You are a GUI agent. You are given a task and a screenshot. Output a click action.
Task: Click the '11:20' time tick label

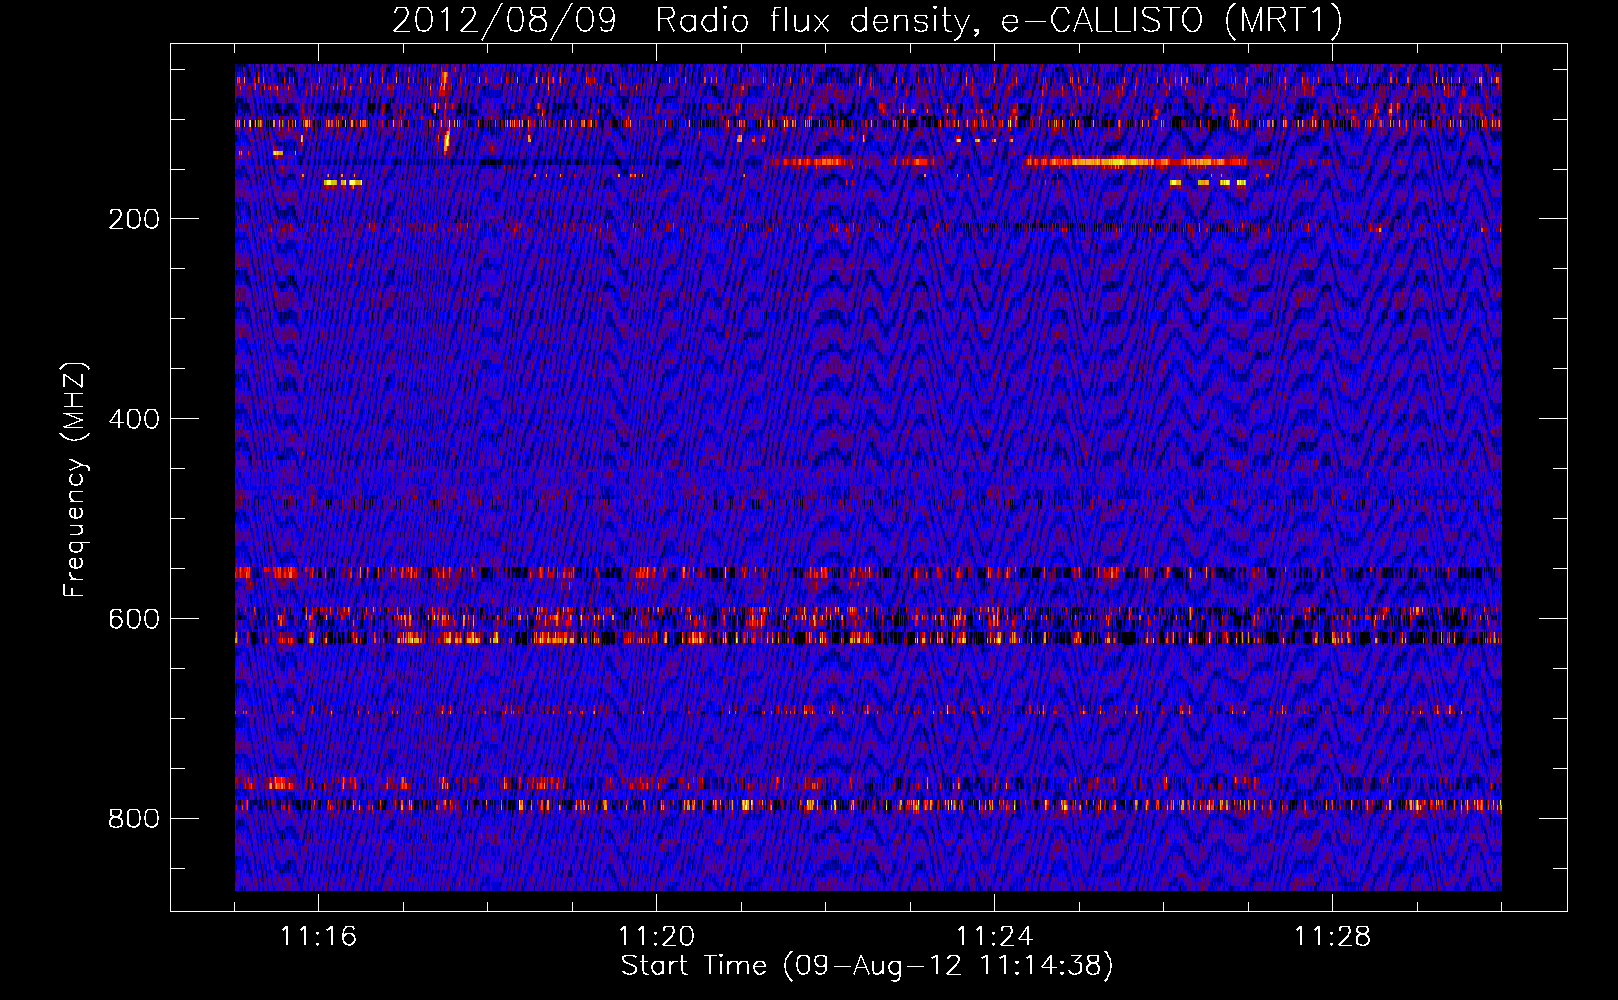[656, 937]
